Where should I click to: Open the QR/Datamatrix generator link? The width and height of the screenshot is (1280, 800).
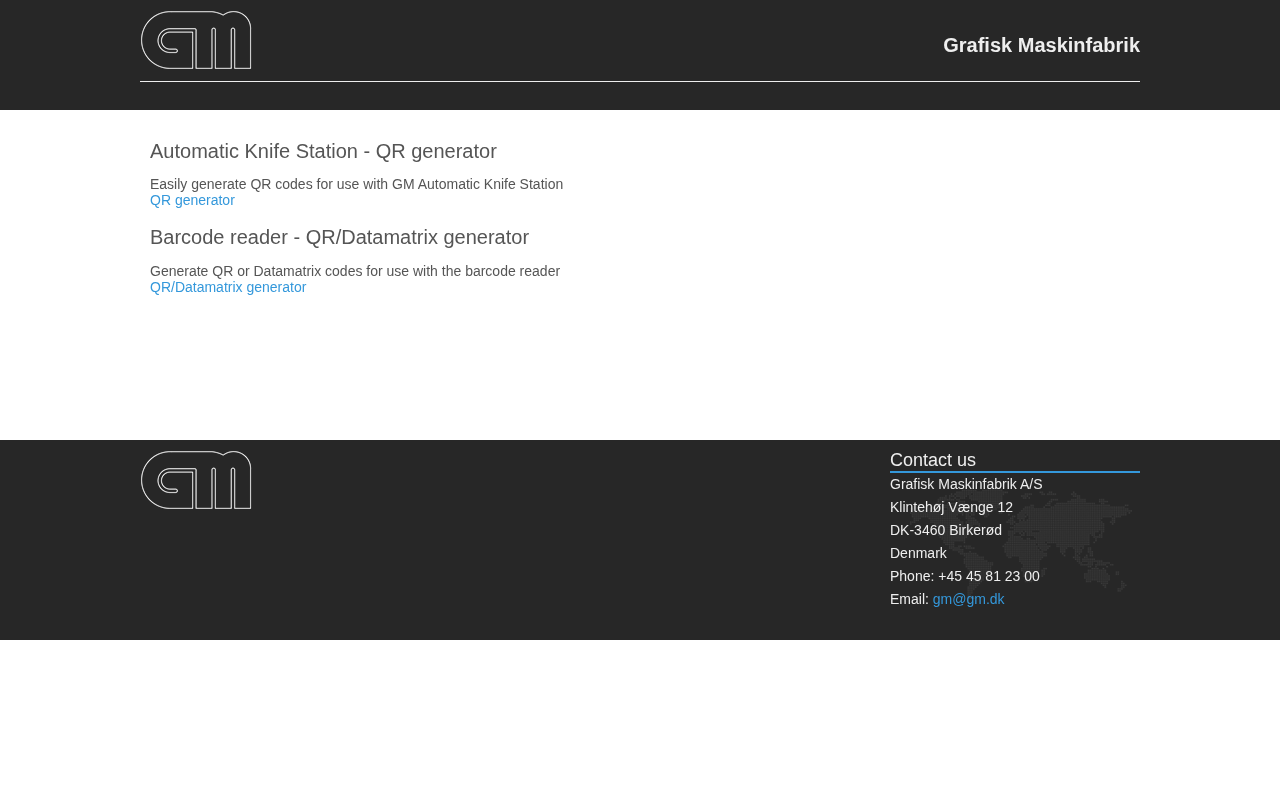pyautogui.click(x=228, y=287)
